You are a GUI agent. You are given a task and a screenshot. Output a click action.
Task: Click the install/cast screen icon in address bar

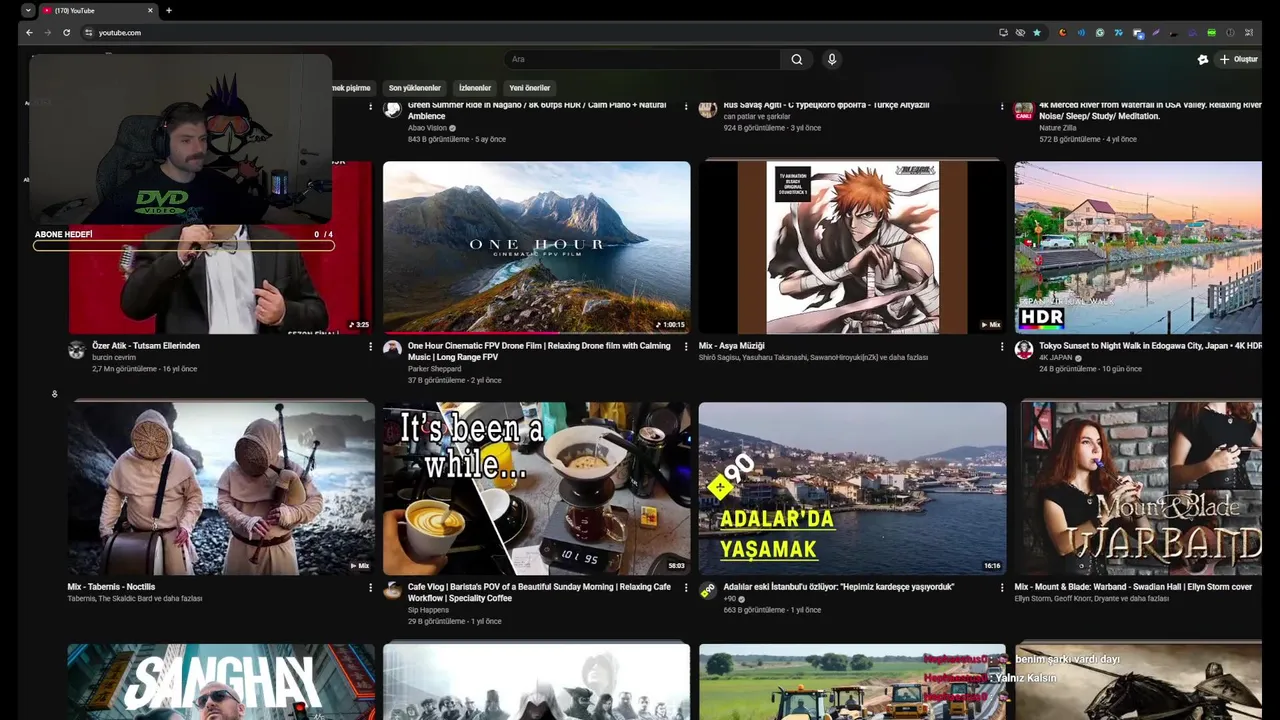[1003, 33]
